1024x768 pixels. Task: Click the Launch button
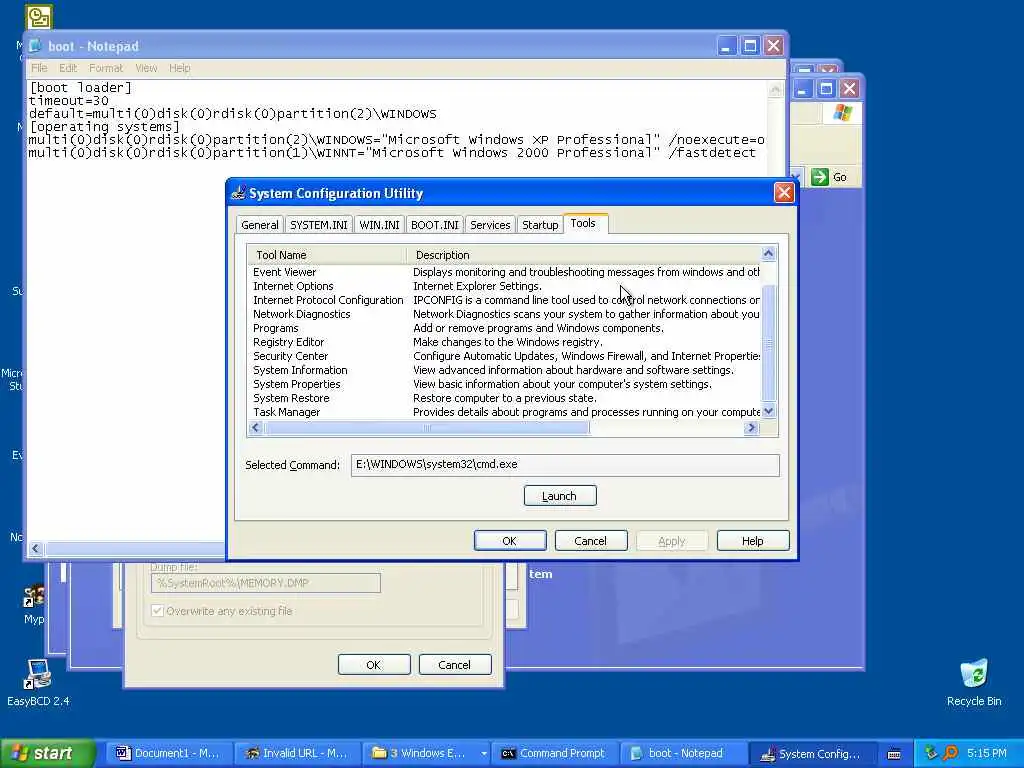(x=560, y=496)
